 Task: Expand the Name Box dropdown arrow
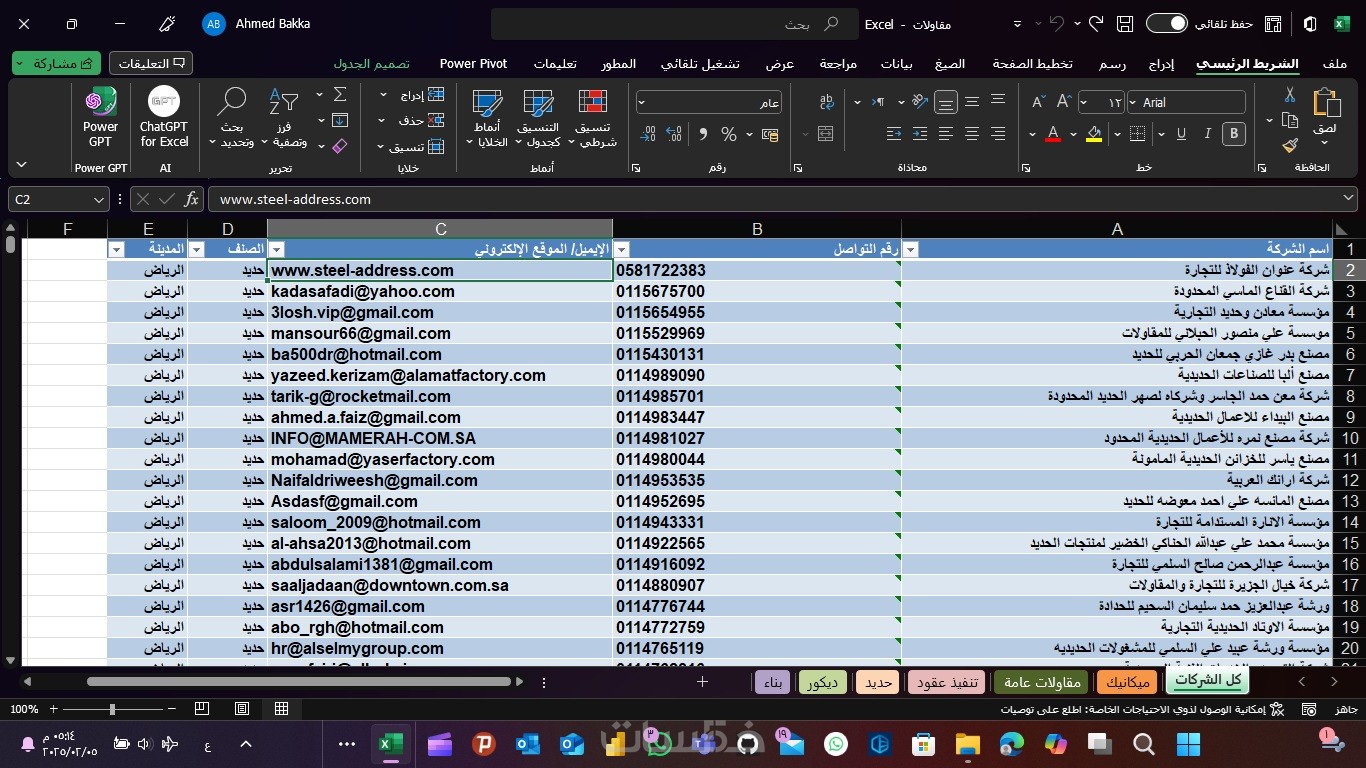[98, 200]
